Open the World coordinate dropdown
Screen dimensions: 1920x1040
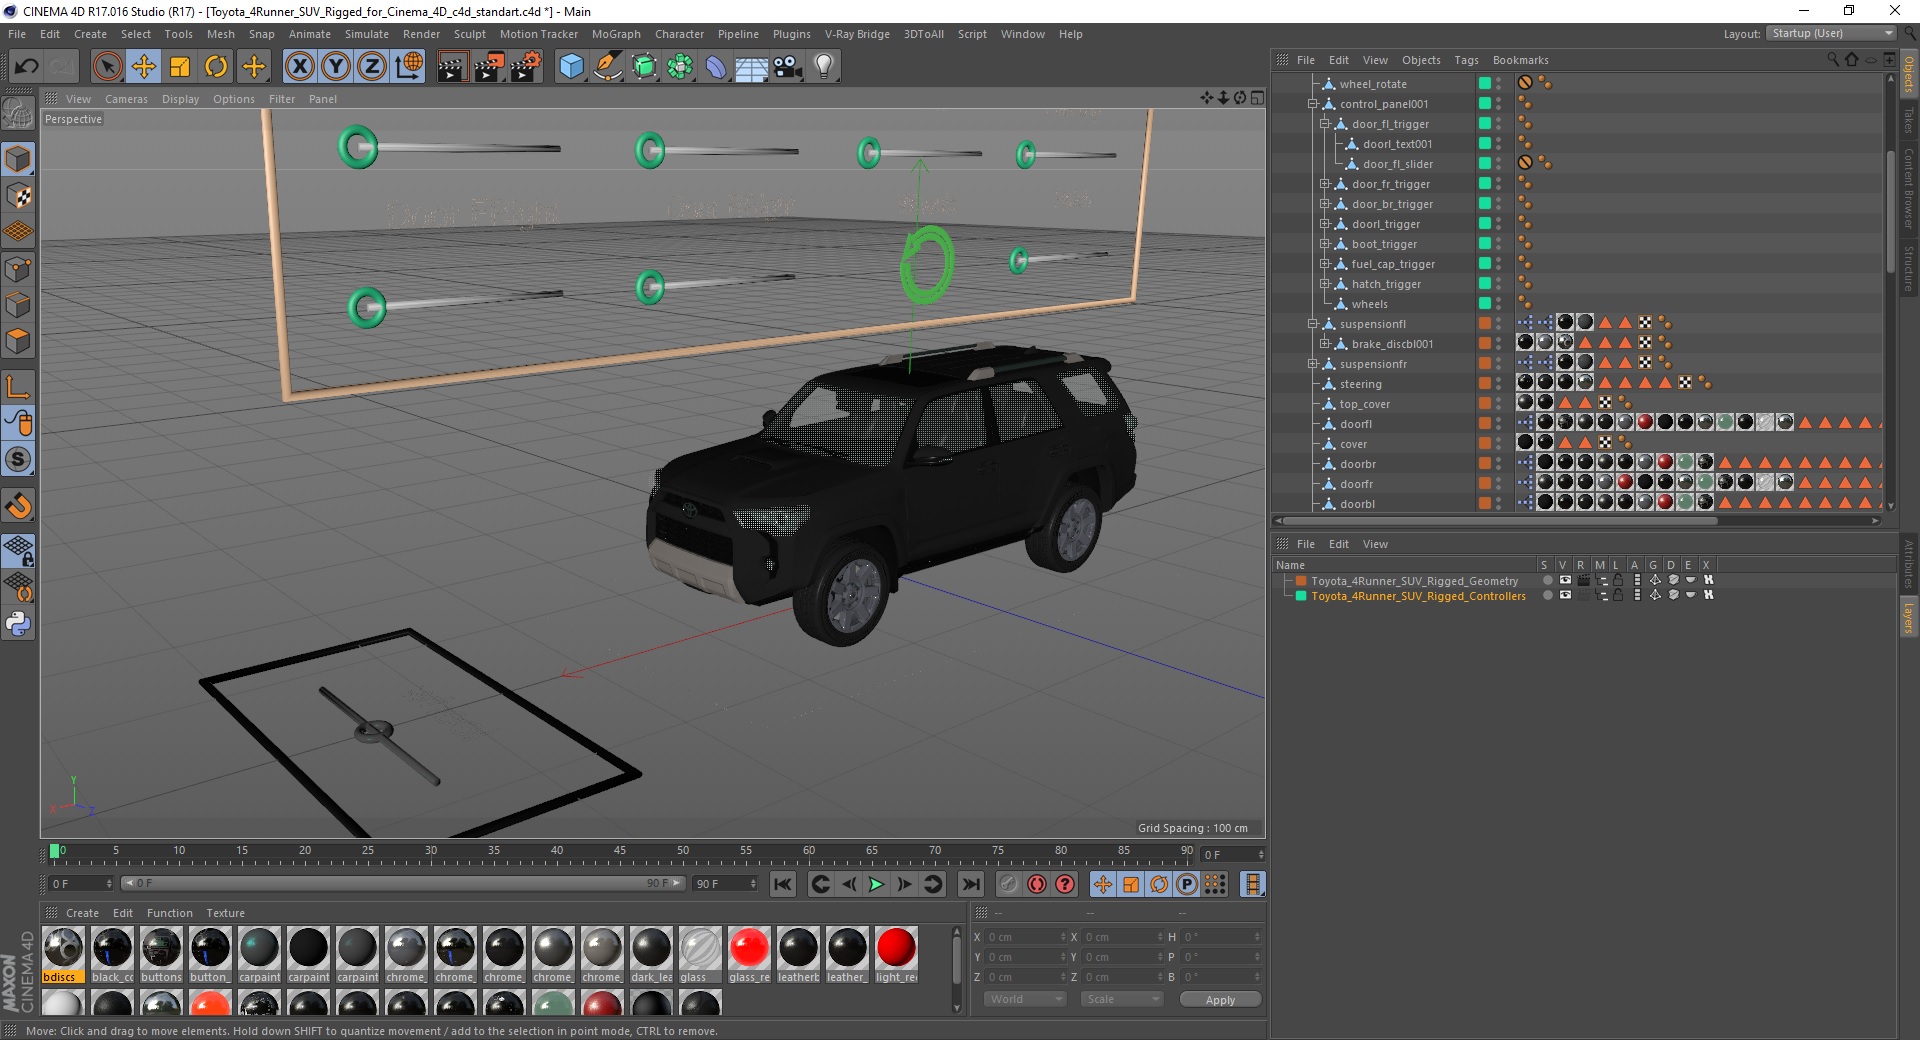point(1025,999)
